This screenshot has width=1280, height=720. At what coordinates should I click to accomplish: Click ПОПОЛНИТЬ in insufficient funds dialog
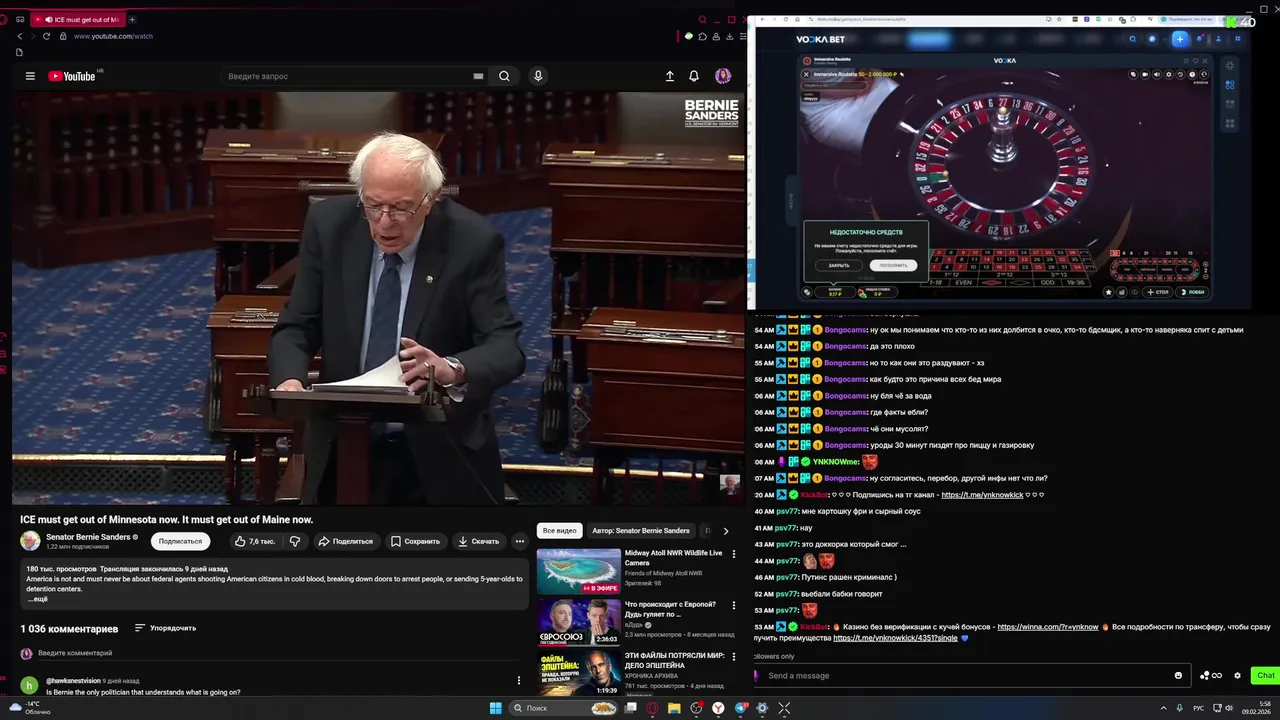point(893,265)
